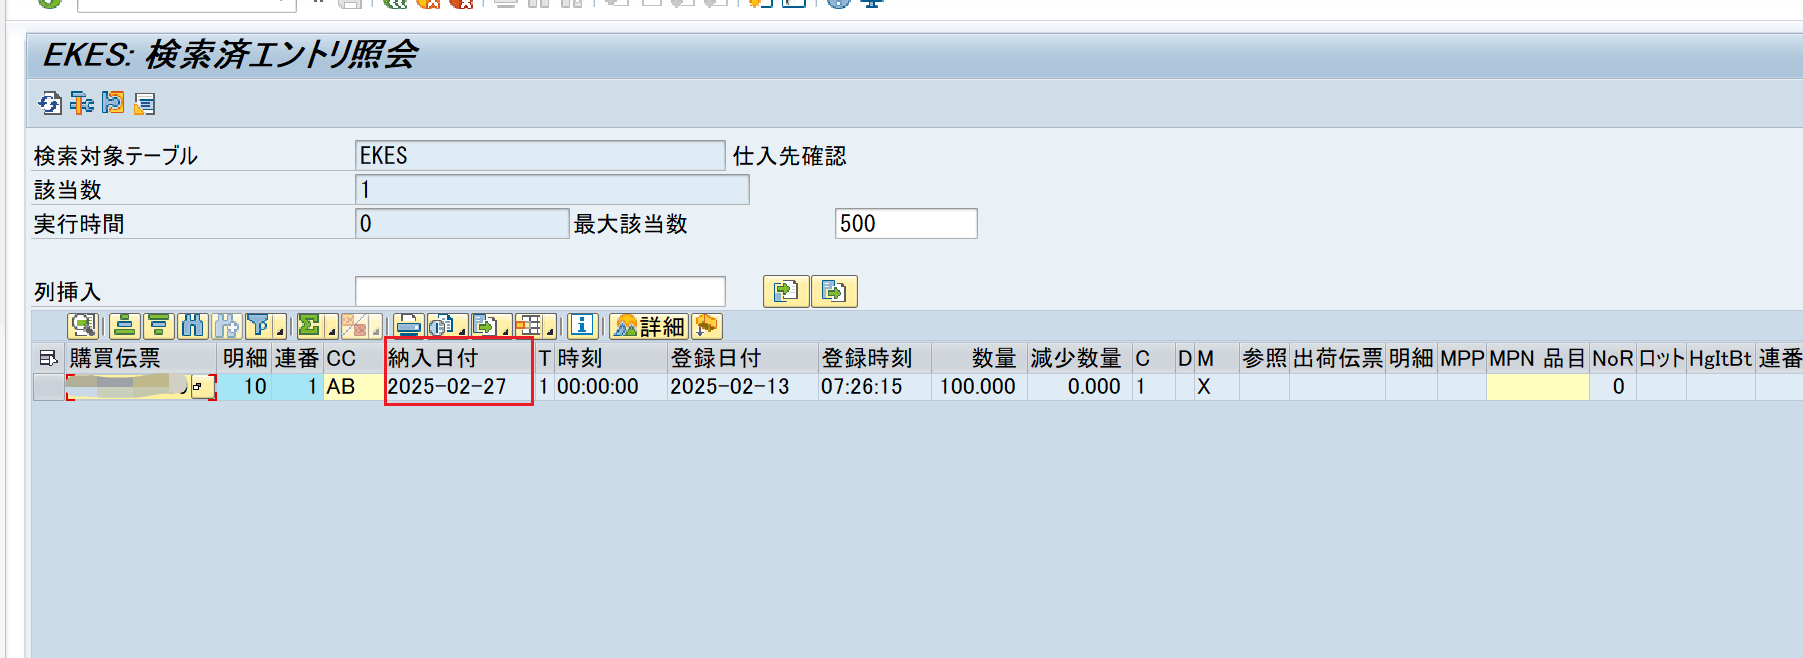The height and width of the screenshot is (658, 1803).
Task: Click the delivery date cell 2025-02-27
Action: click(x=460, y=387)
